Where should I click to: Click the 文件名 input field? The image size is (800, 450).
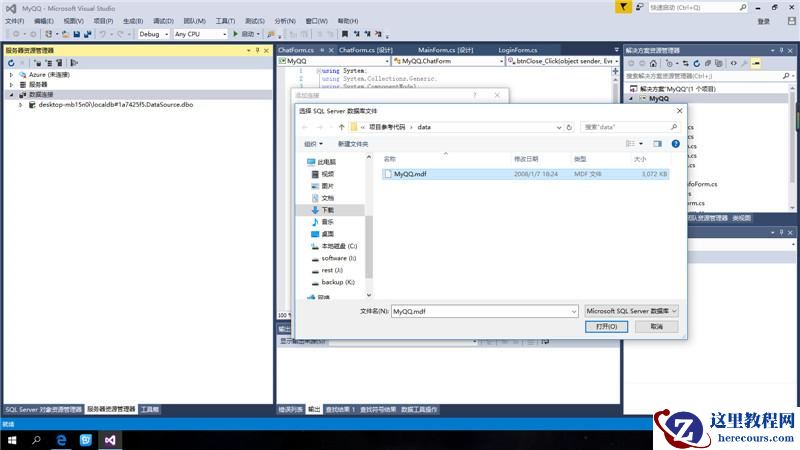[484, 311]
